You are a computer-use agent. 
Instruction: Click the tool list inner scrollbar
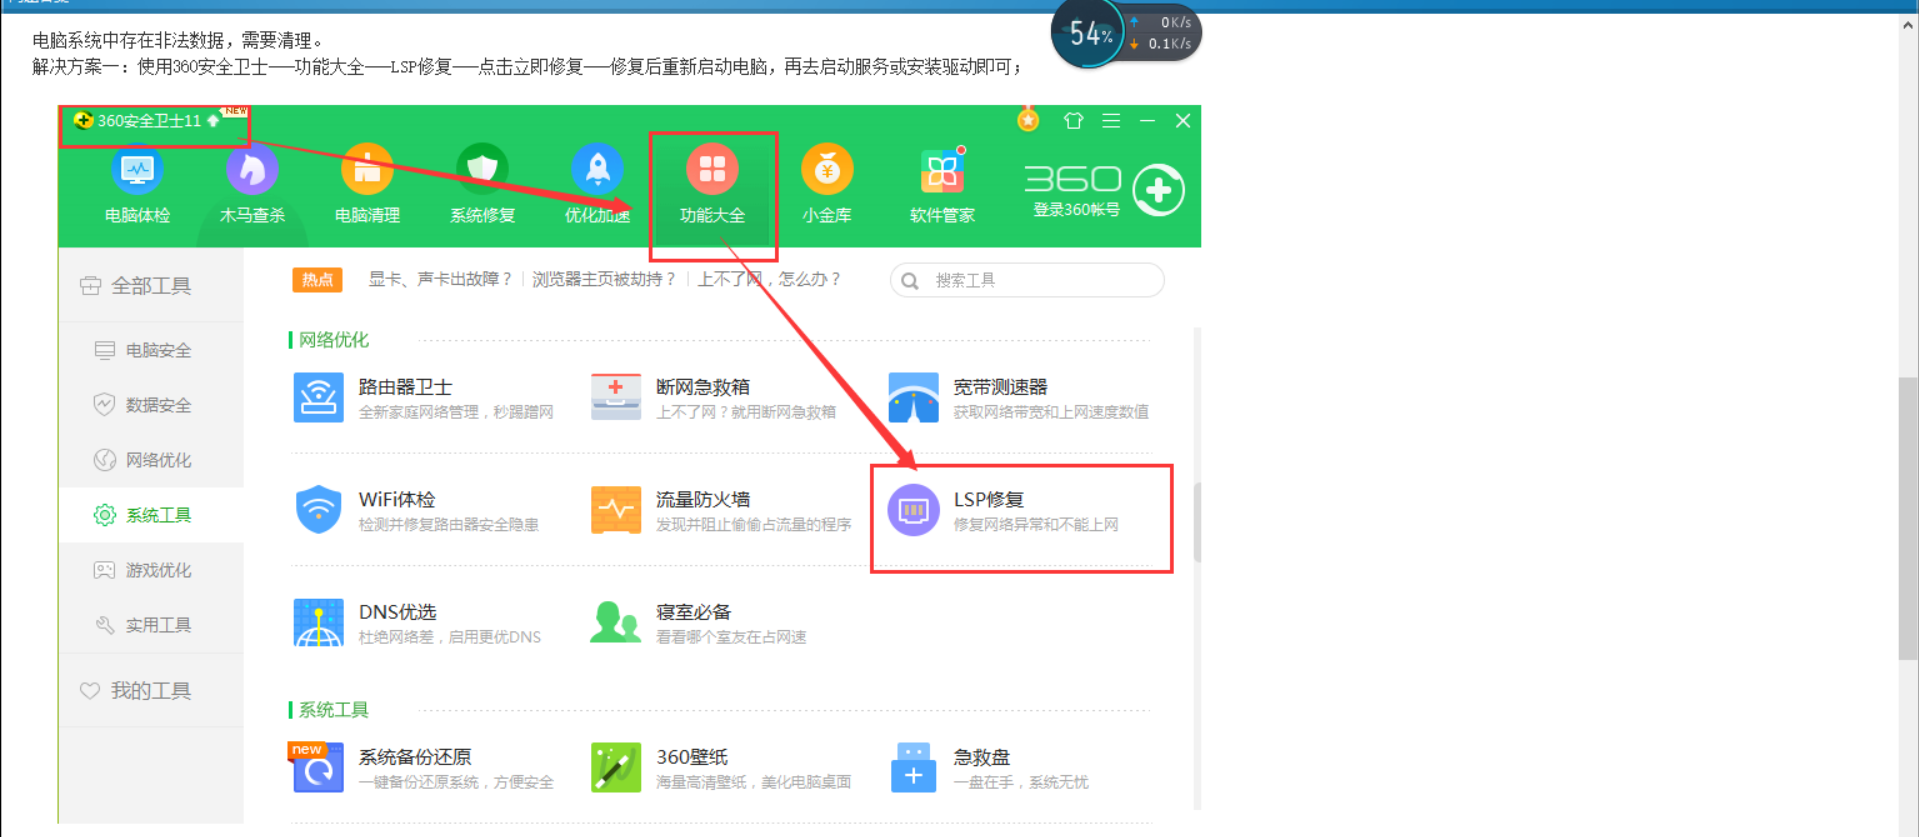(1196, 522)
